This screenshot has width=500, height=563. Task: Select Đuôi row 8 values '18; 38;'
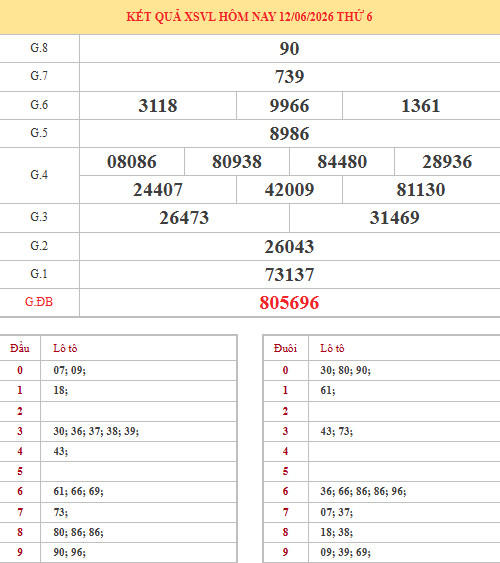[337, 532]
